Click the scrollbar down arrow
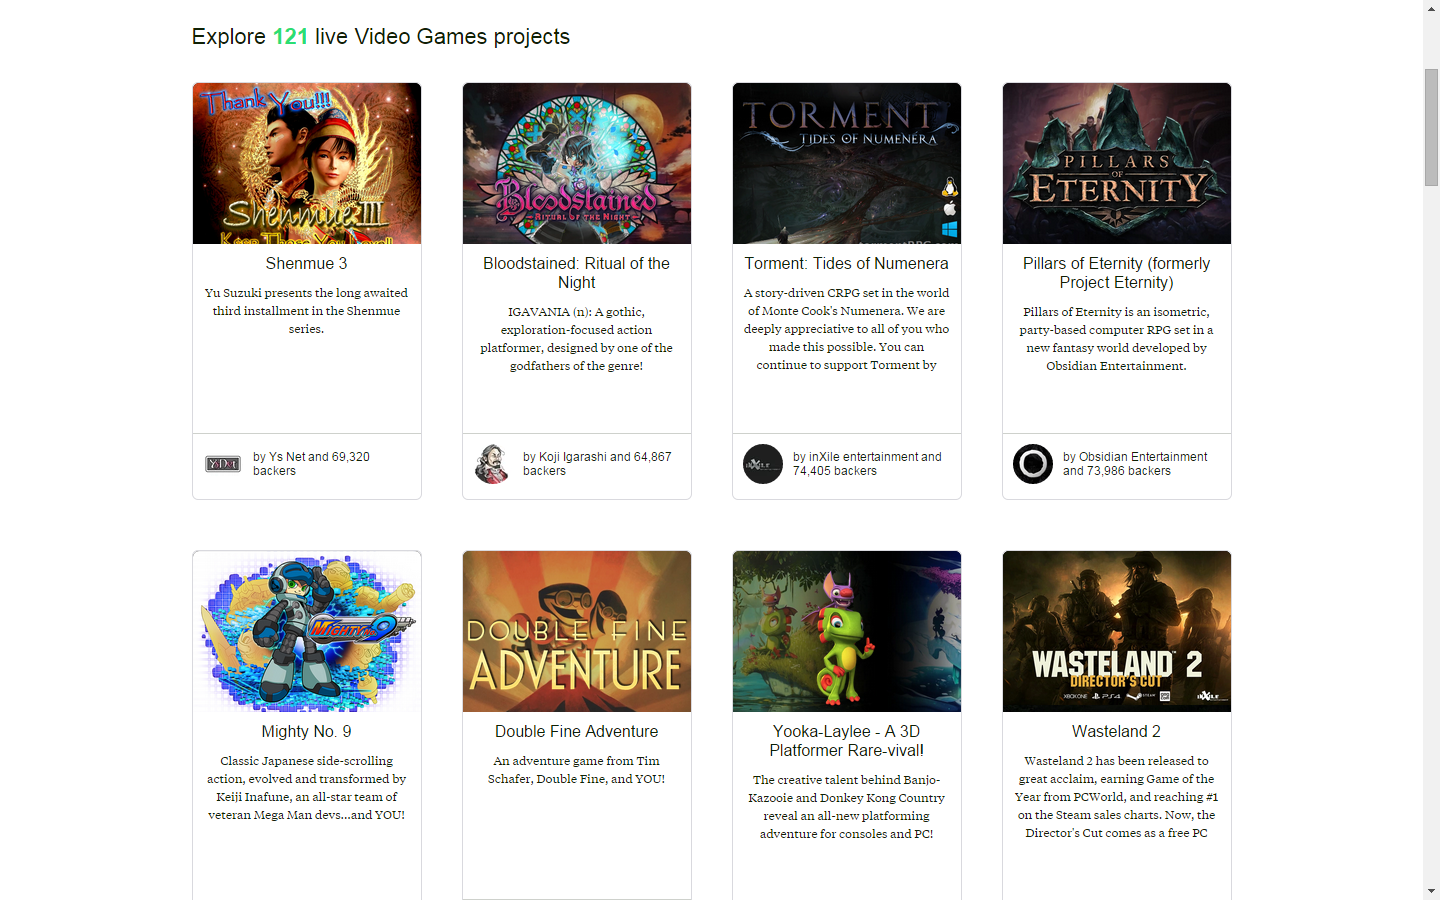This screenshot has height=900, width=1440. [x=1432, y=891]
